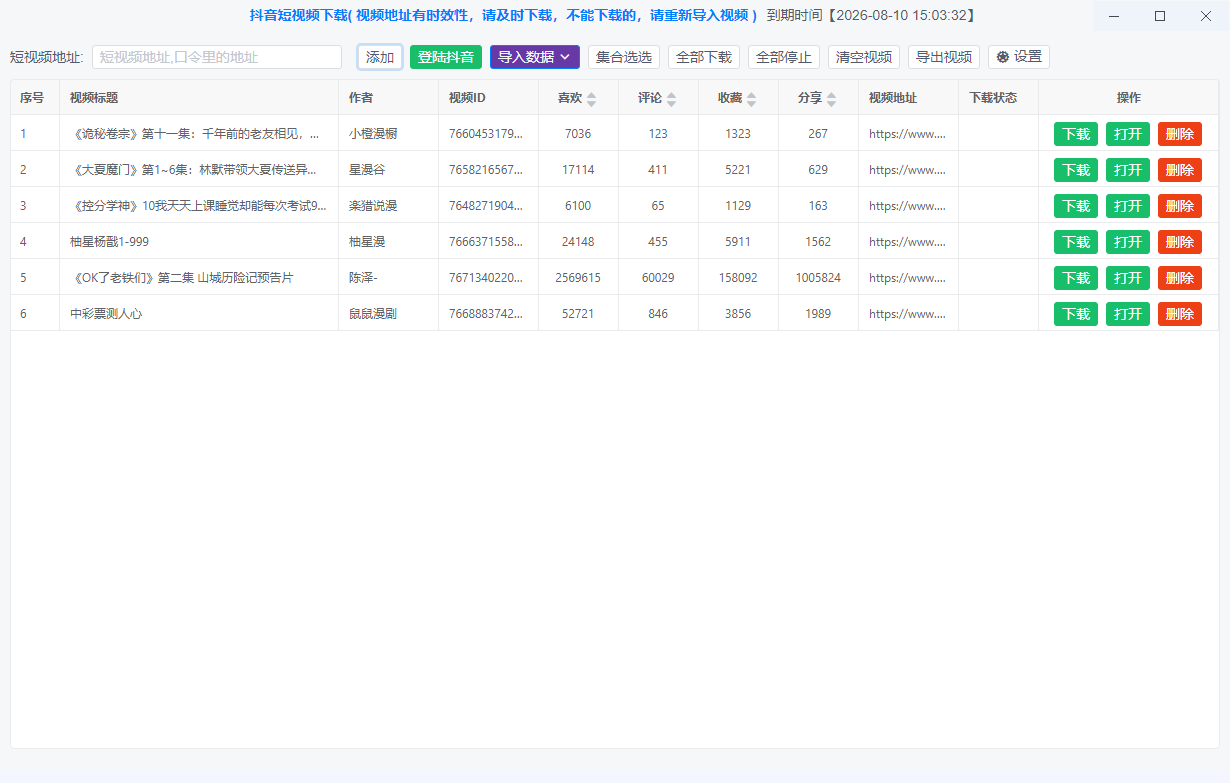Click author 星漫谷
Viewport: 1230px width, 783px height.
367,170
